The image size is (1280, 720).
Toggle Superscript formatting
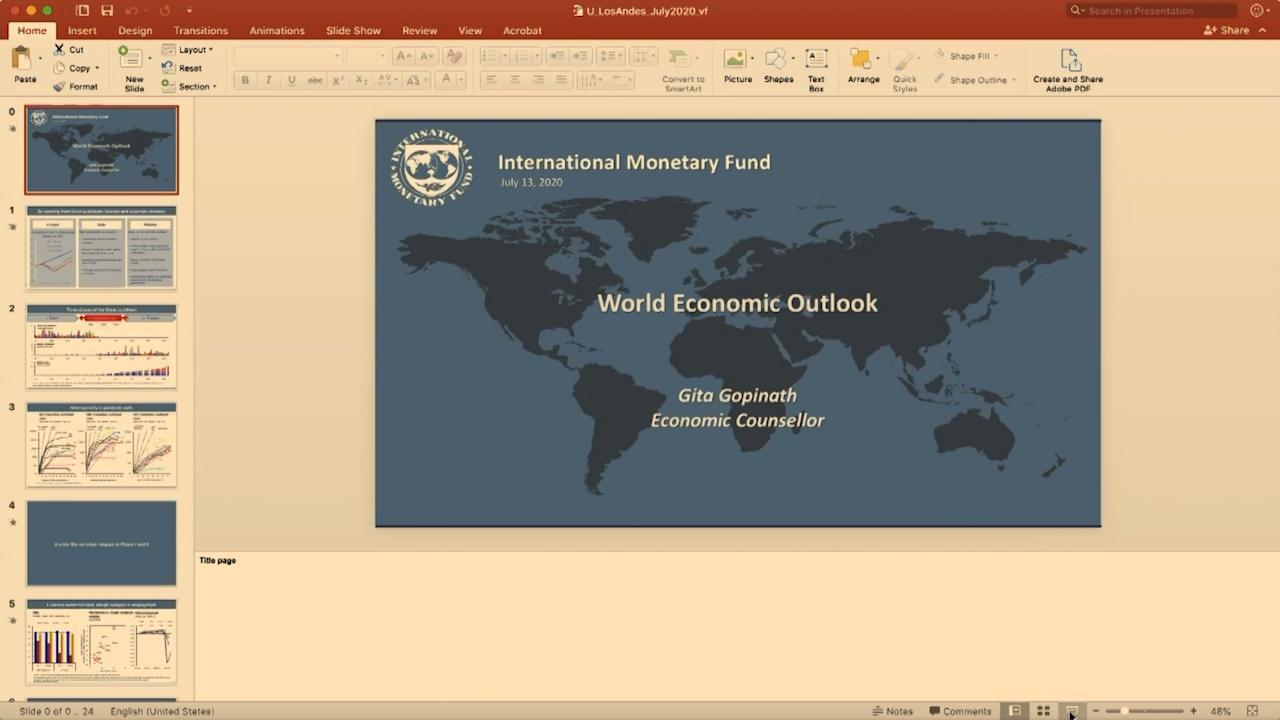[x=338, y=80]
